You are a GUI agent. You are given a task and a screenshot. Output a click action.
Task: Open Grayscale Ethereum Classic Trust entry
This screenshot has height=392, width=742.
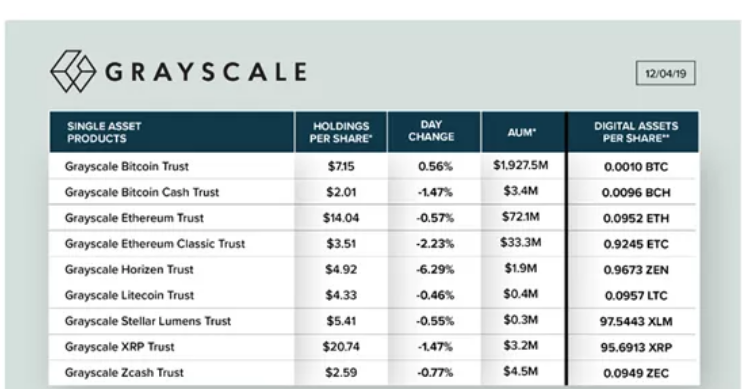click(x=374, y=244)
